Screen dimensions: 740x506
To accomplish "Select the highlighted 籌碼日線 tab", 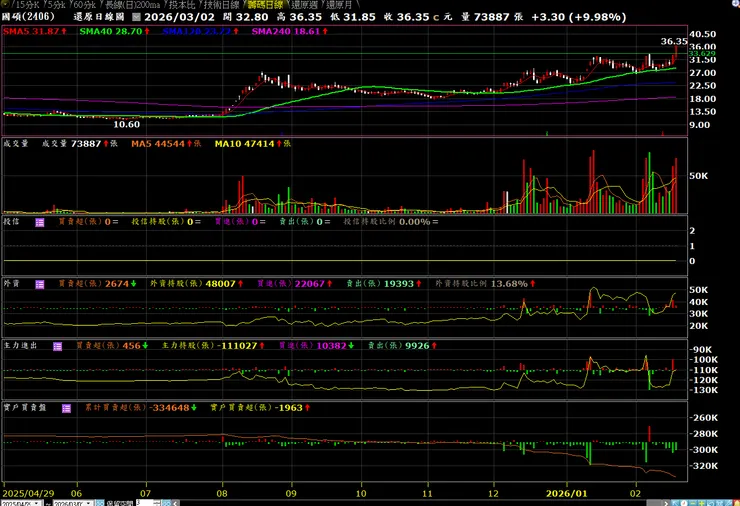I will (265, 5).
